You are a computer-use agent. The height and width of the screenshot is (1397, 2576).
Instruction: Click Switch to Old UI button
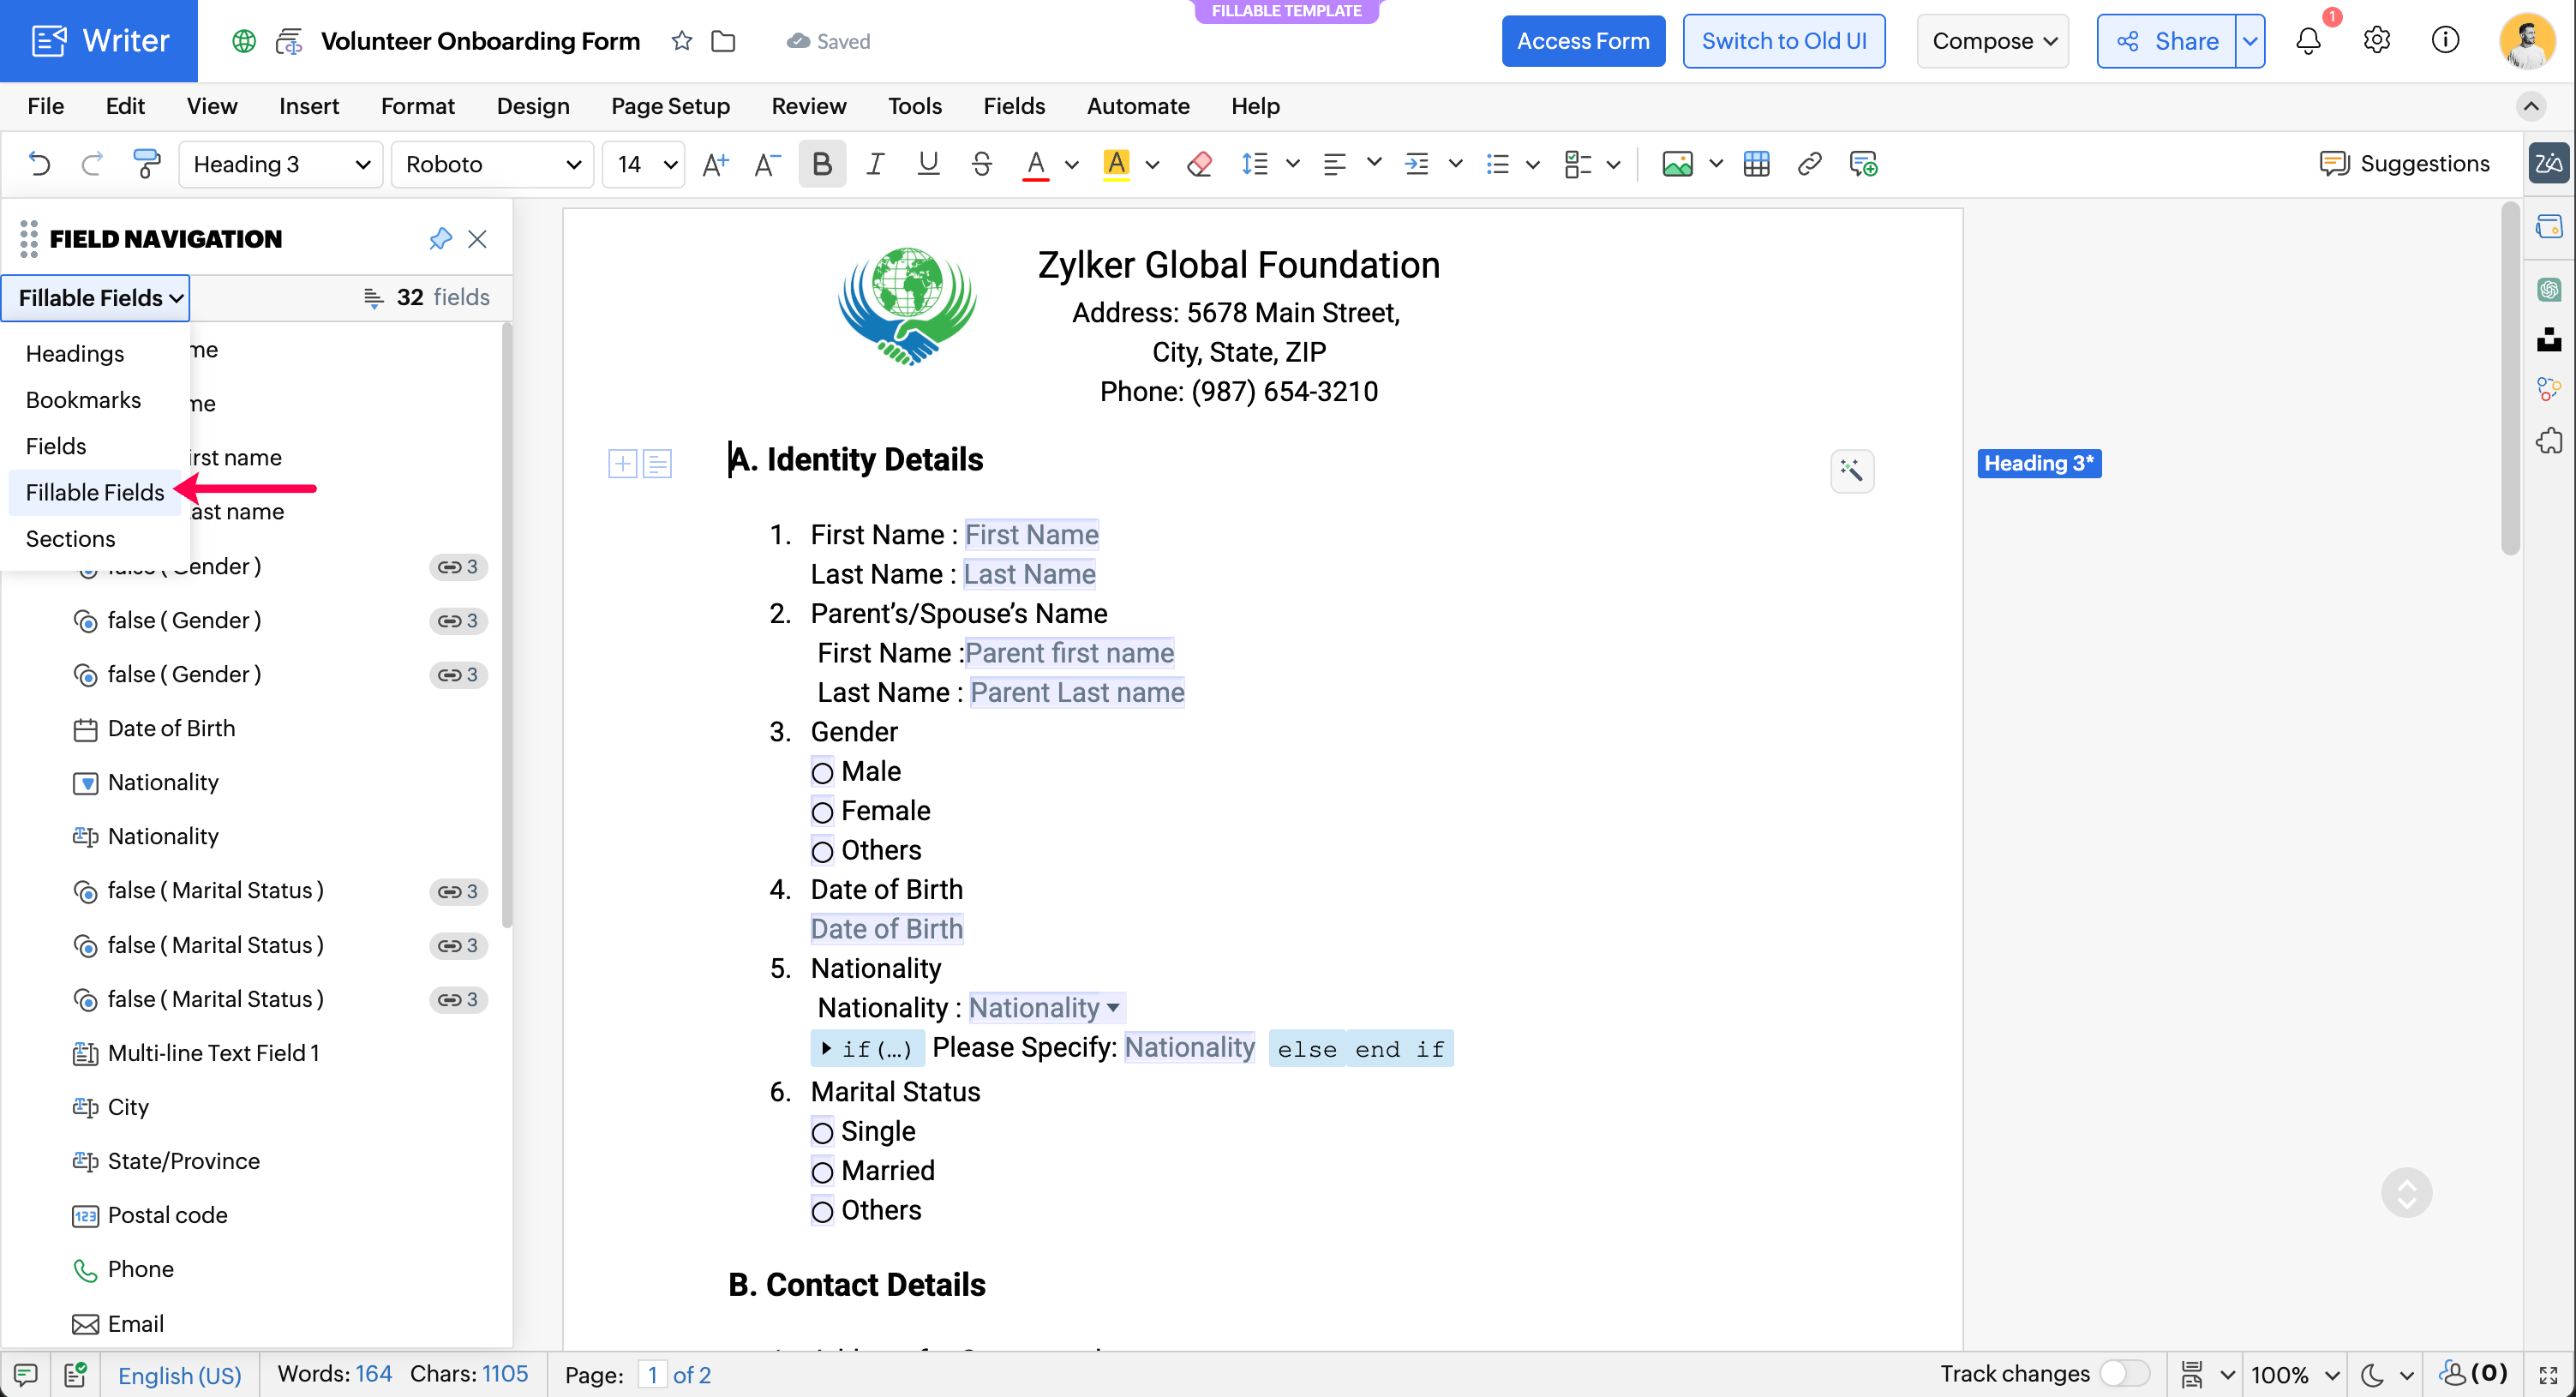1783,41
